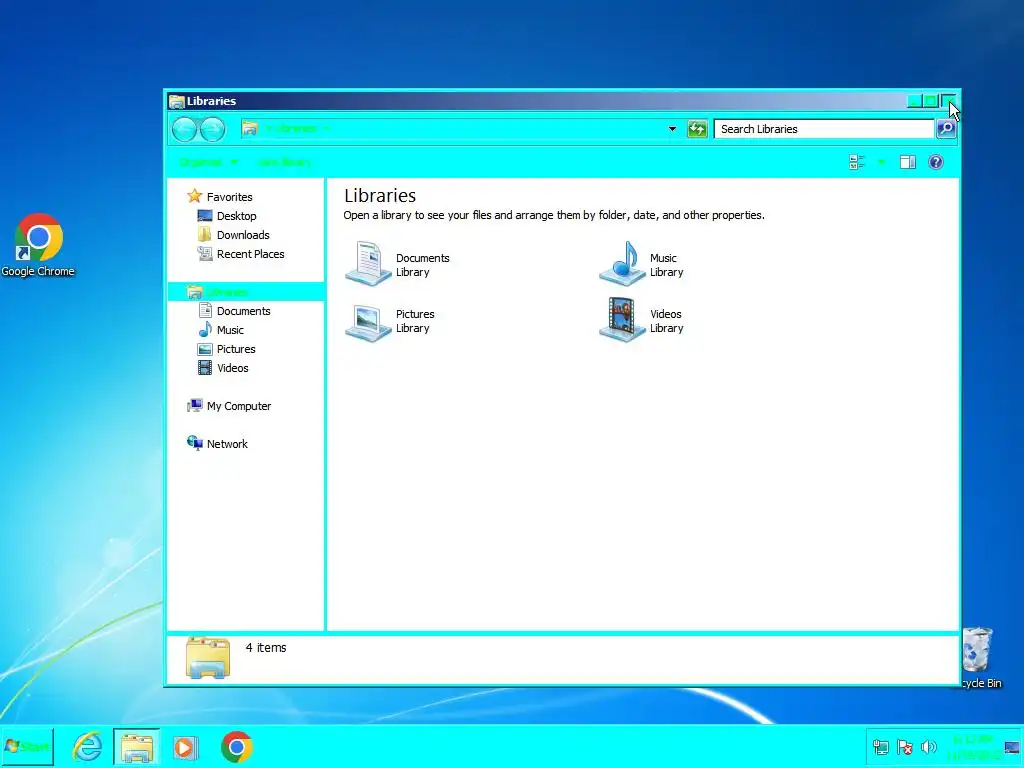Click the taskbar clock

click(x=974, y=747)
